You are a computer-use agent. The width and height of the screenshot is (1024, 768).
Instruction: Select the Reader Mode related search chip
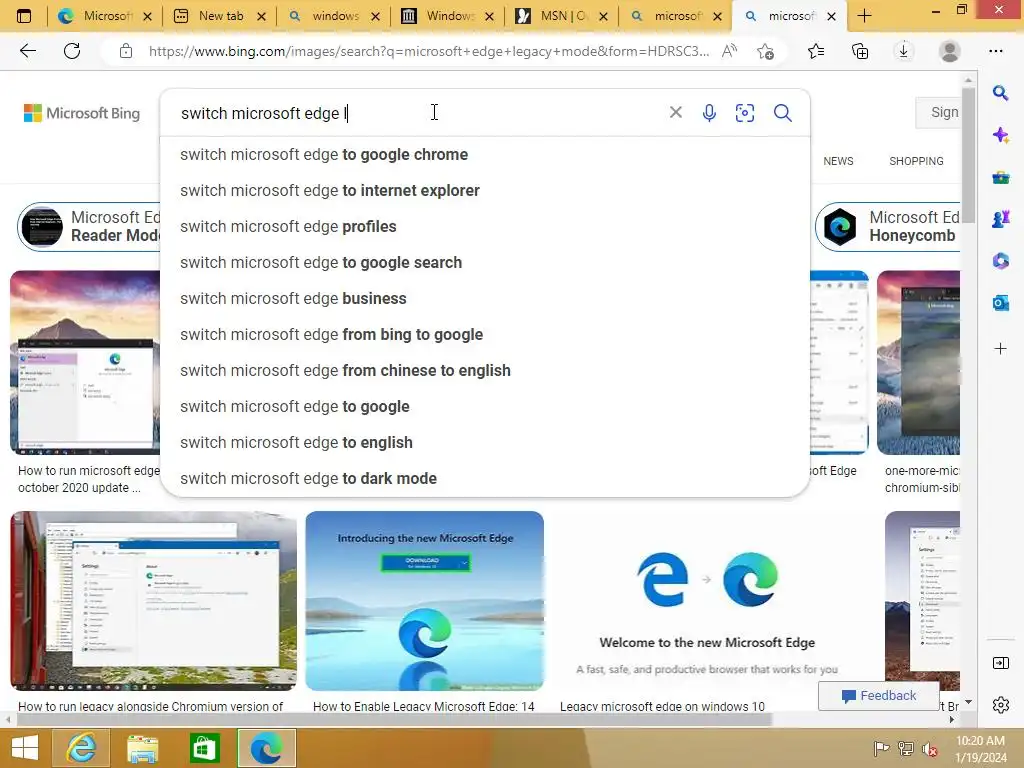[89, 227]
